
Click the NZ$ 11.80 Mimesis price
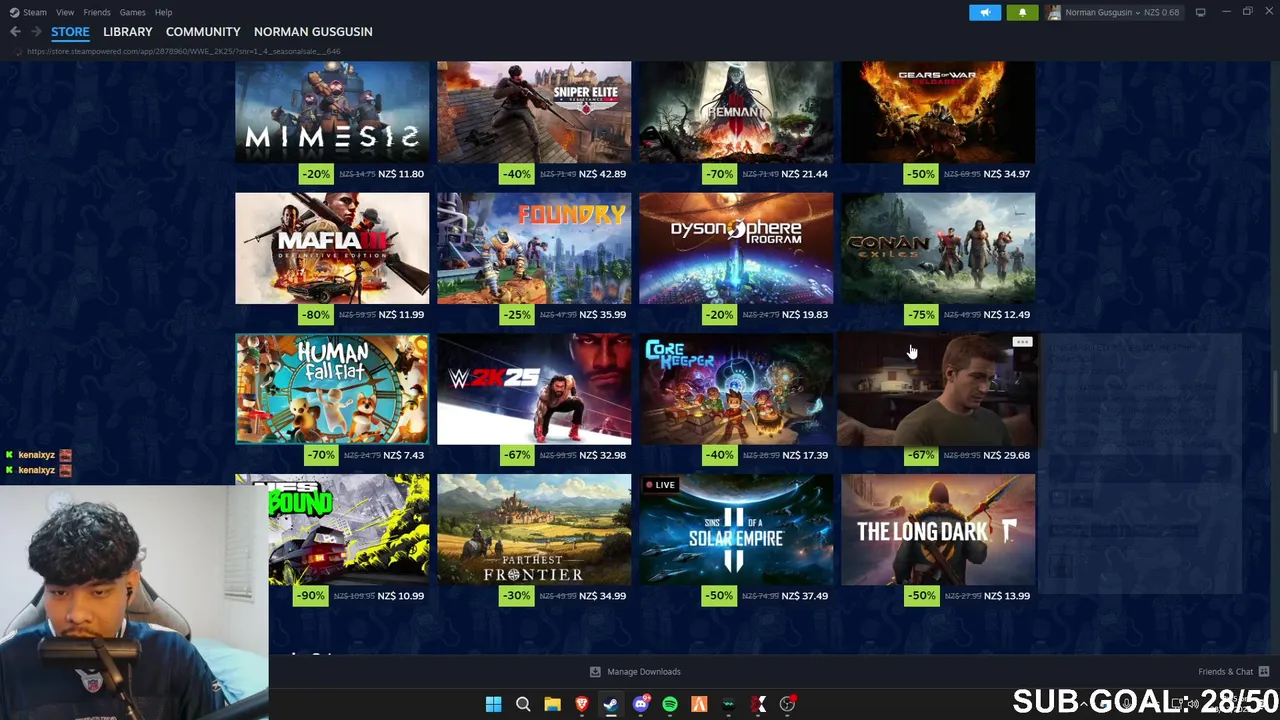pos(401,174)
